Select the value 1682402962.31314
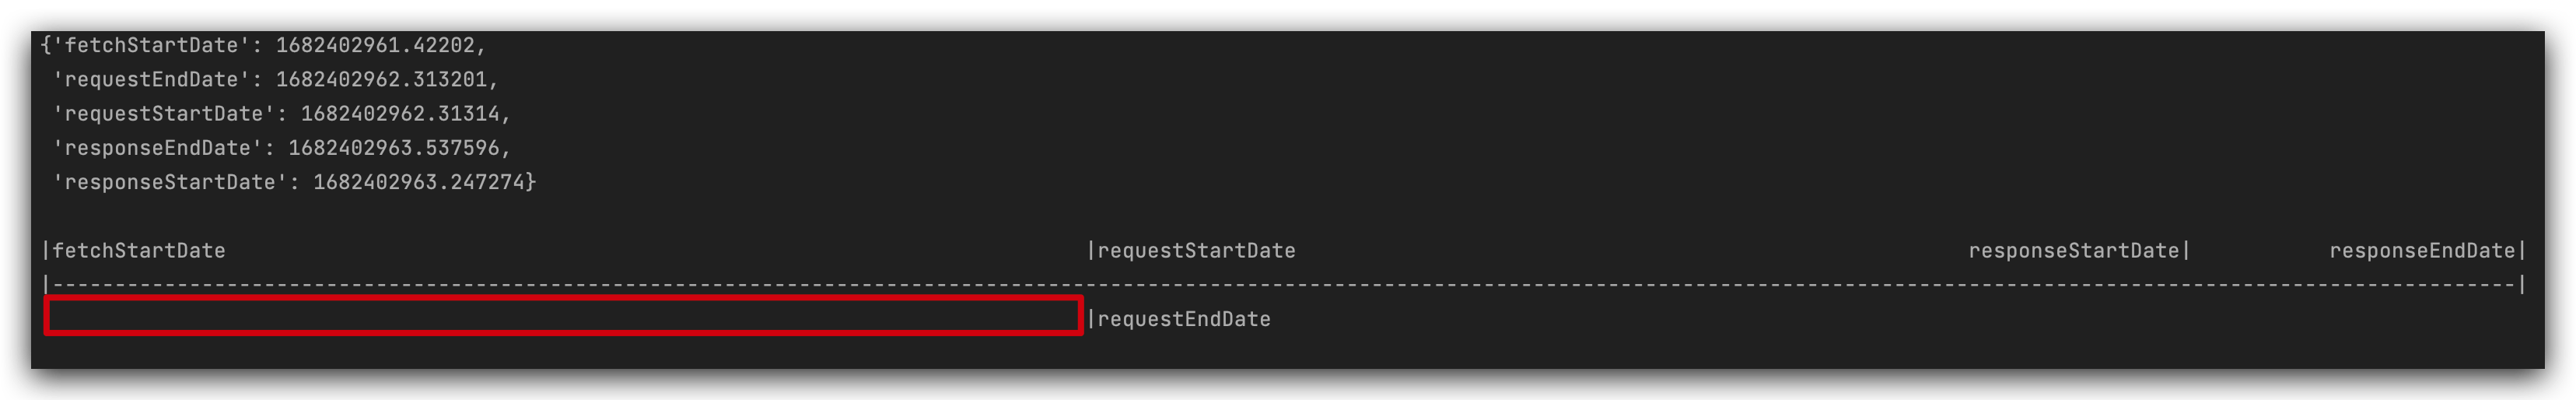This screenshot has height=400, width=2576. (x=399, y=113)
